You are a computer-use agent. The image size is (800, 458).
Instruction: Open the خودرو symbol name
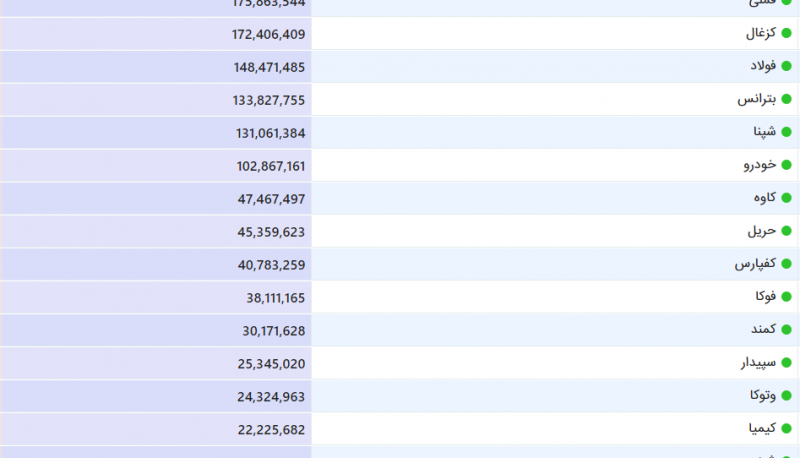coord(760,165)
